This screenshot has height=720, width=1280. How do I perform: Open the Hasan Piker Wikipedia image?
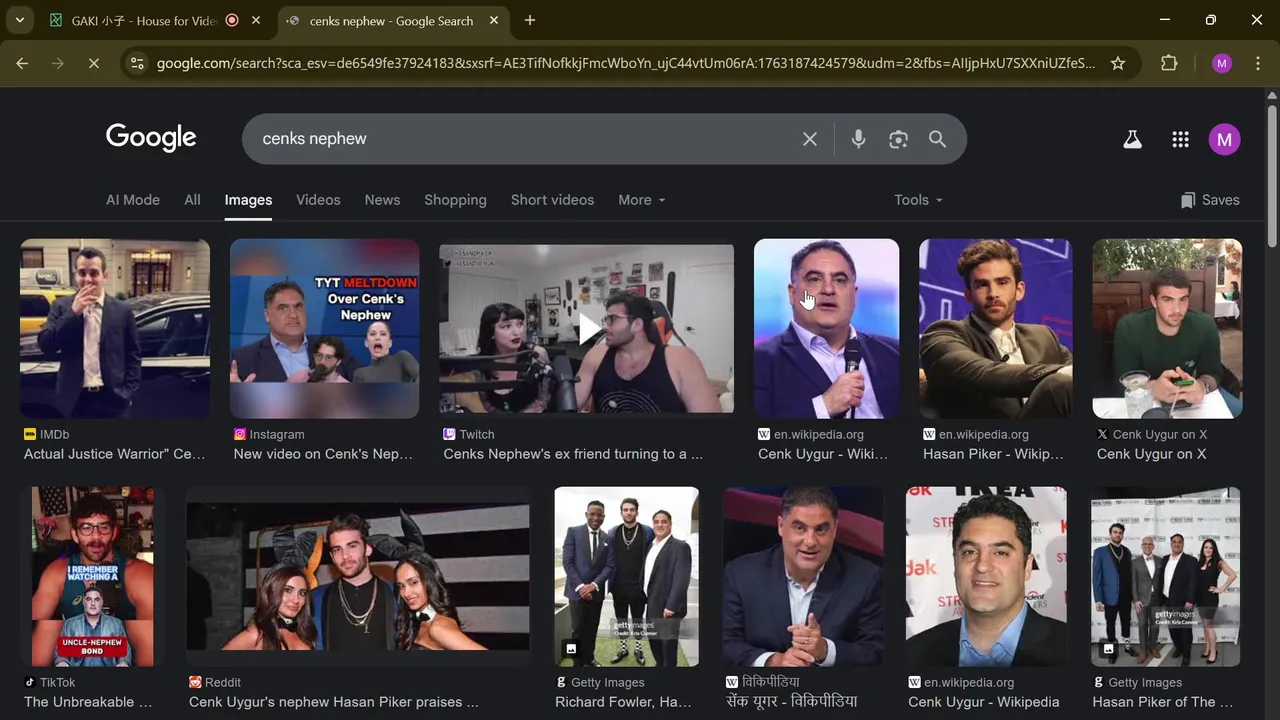tap(995, 328)
